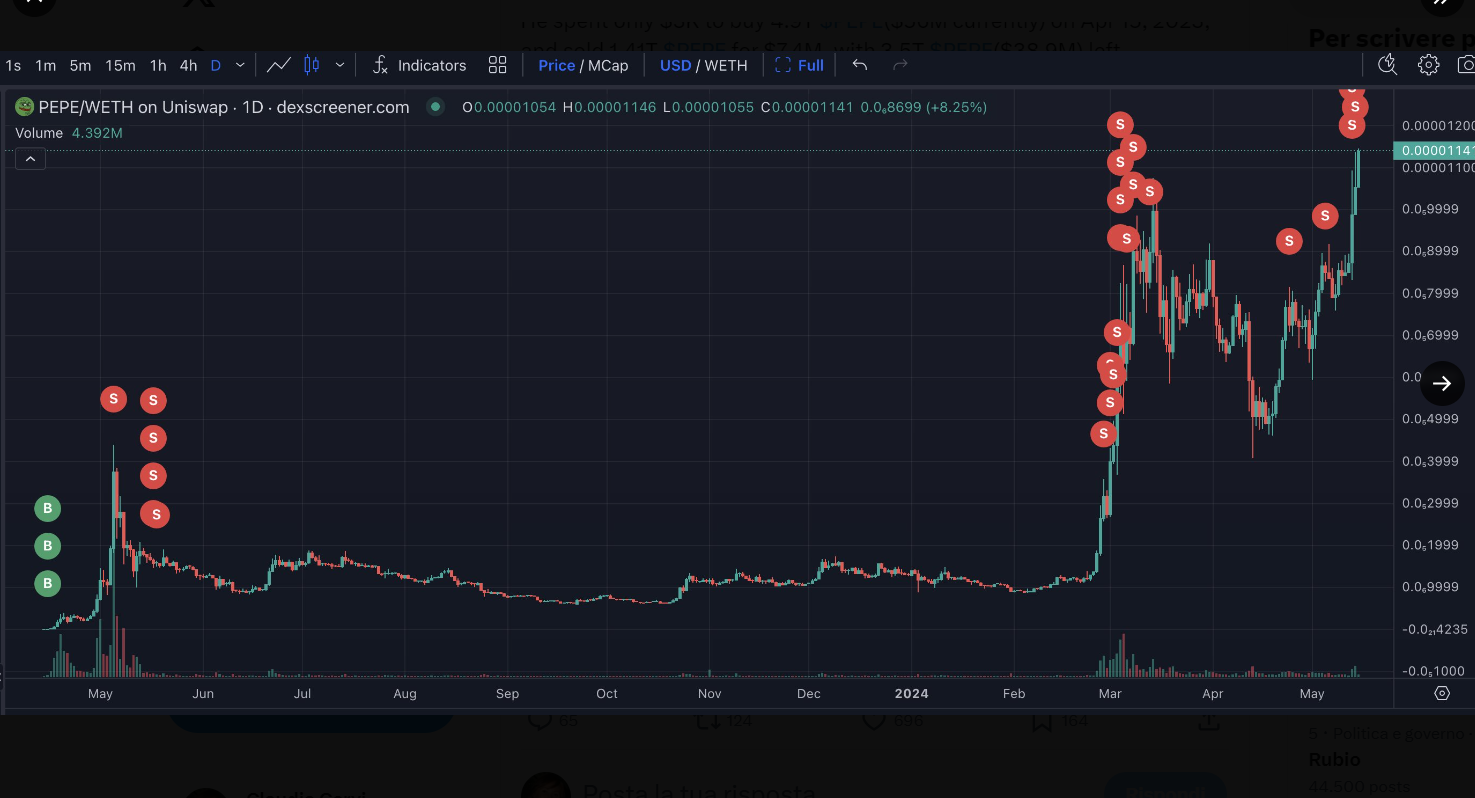
Task: Switch denomination to WETH
Action: [x=726, y=65]
